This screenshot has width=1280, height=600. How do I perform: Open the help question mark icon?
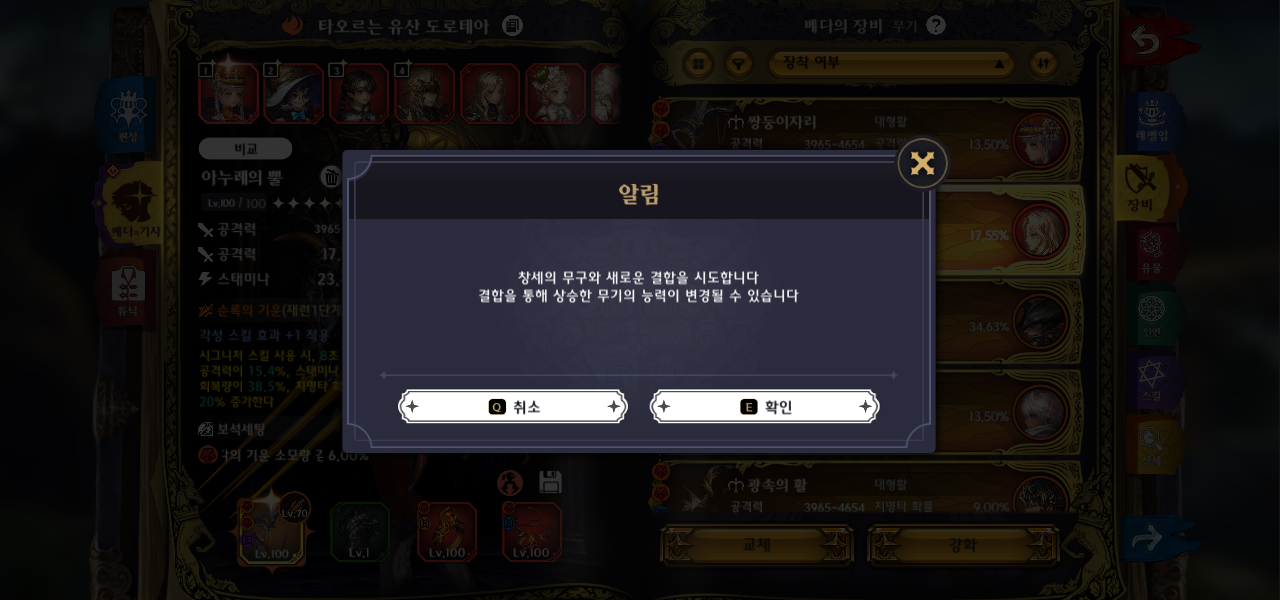click(936, 26)
